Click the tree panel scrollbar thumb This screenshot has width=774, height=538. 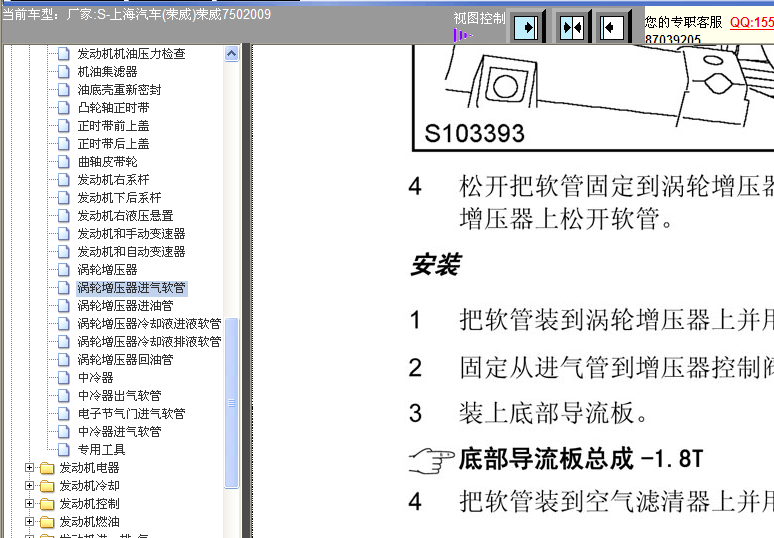[232, 403]
